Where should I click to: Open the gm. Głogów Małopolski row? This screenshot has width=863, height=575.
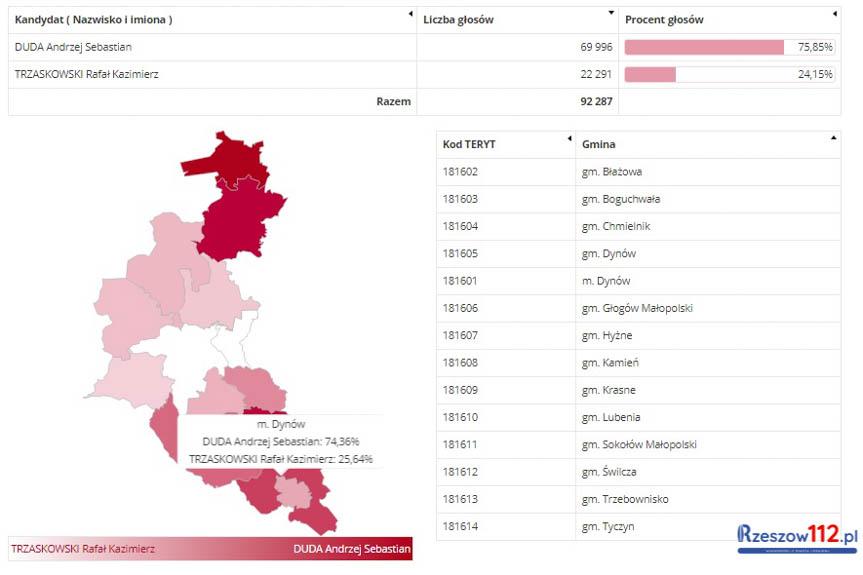point(637,308)
